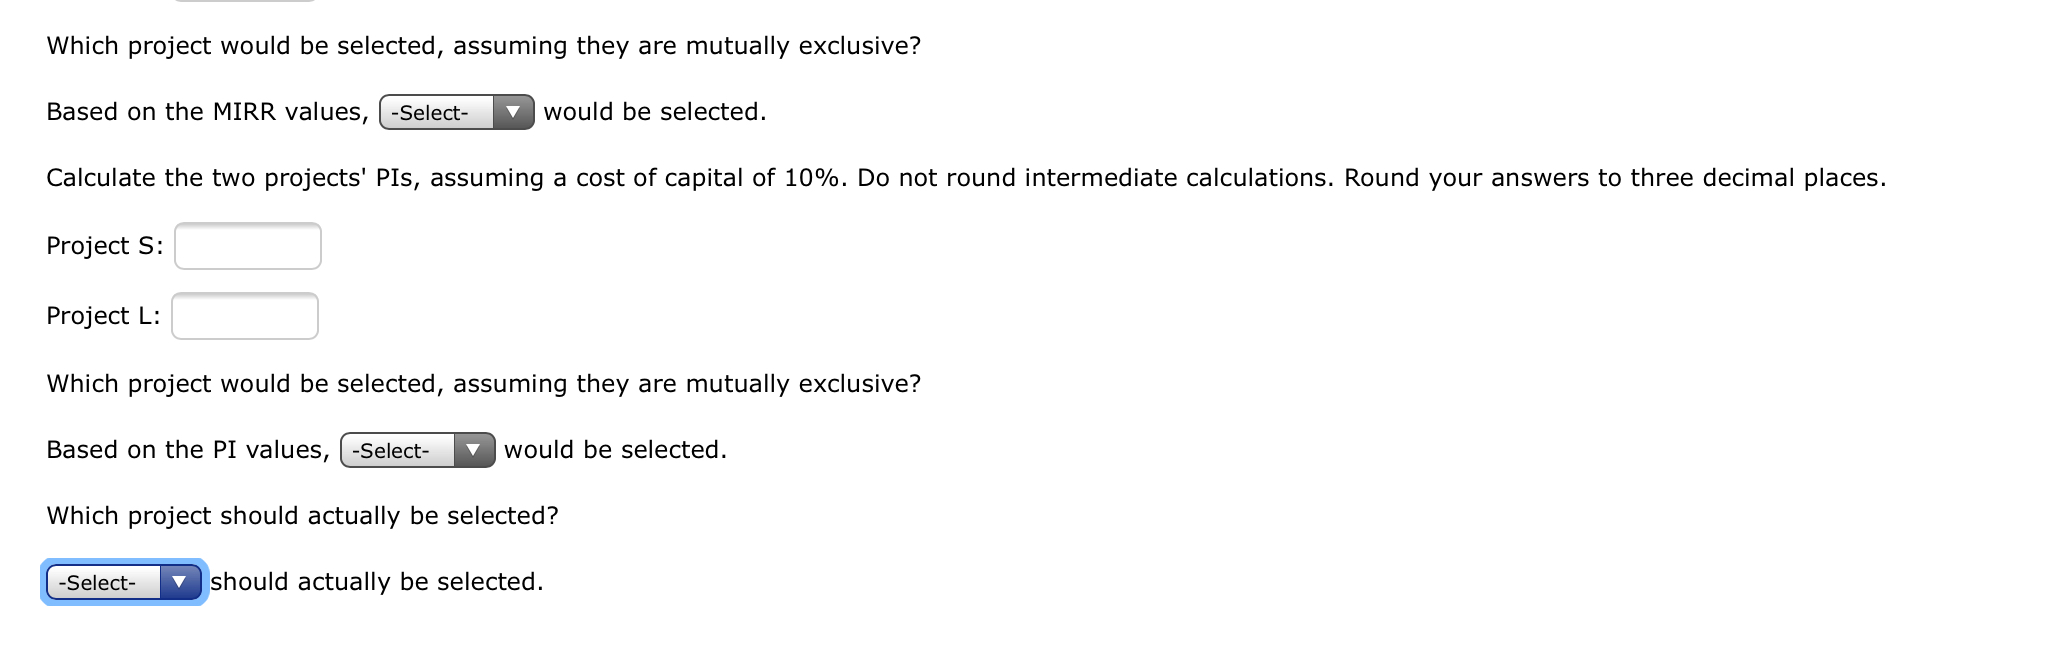Click the gray arrow button after 'Based on the MIRR values'
This screenshot has width=2070, height=651.
pos(514,112)
